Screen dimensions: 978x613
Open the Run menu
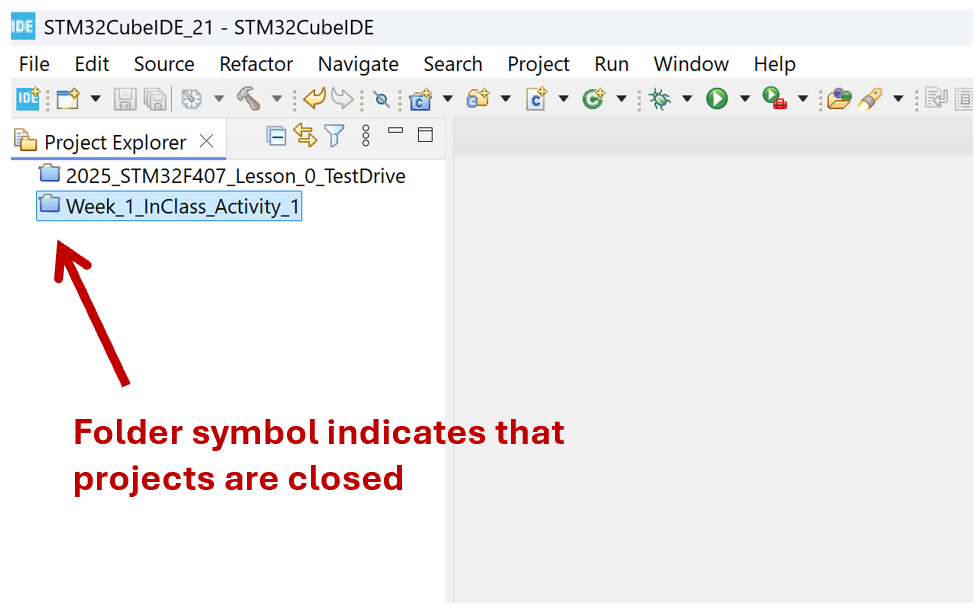tap(611, 64)
